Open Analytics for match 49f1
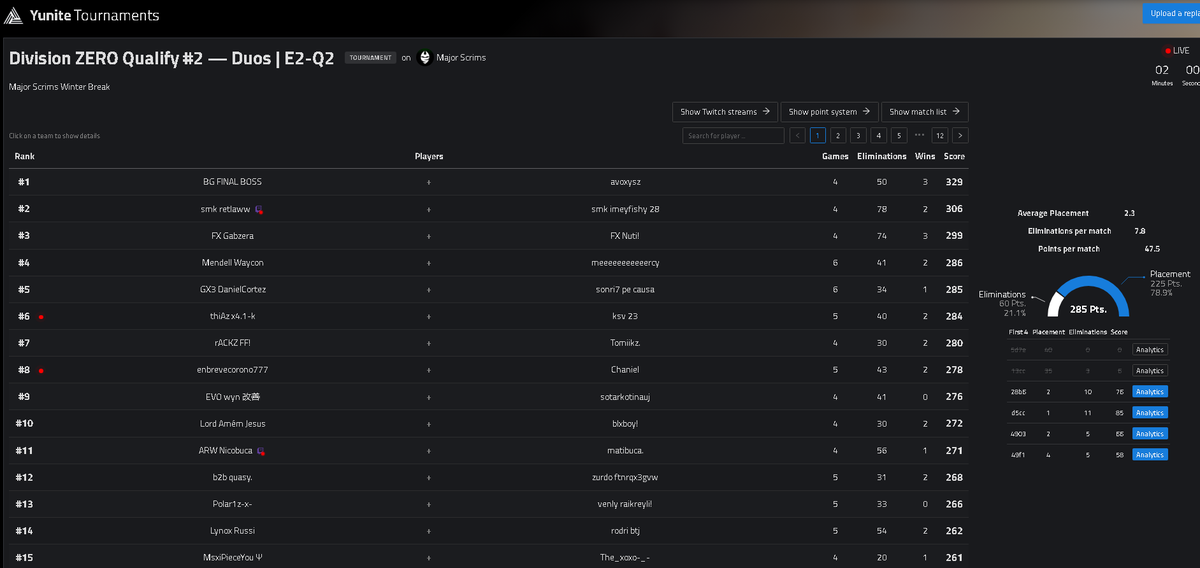 point(1150,455)
